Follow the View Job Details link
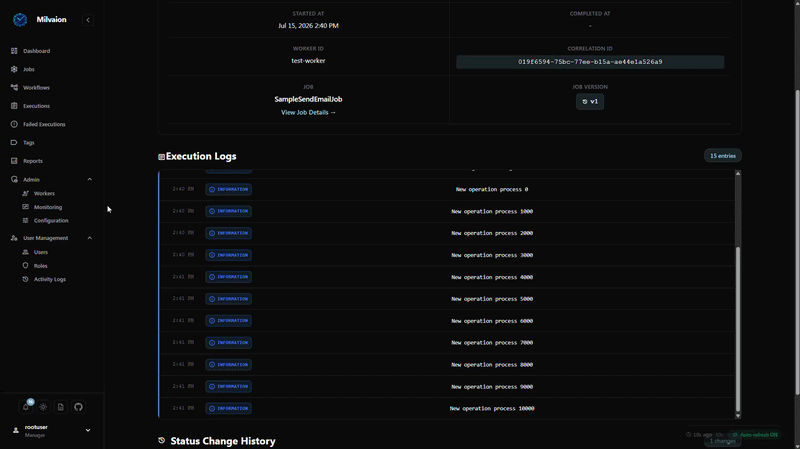The height and width of the screenshot is (449, 800). click(308, 113)
